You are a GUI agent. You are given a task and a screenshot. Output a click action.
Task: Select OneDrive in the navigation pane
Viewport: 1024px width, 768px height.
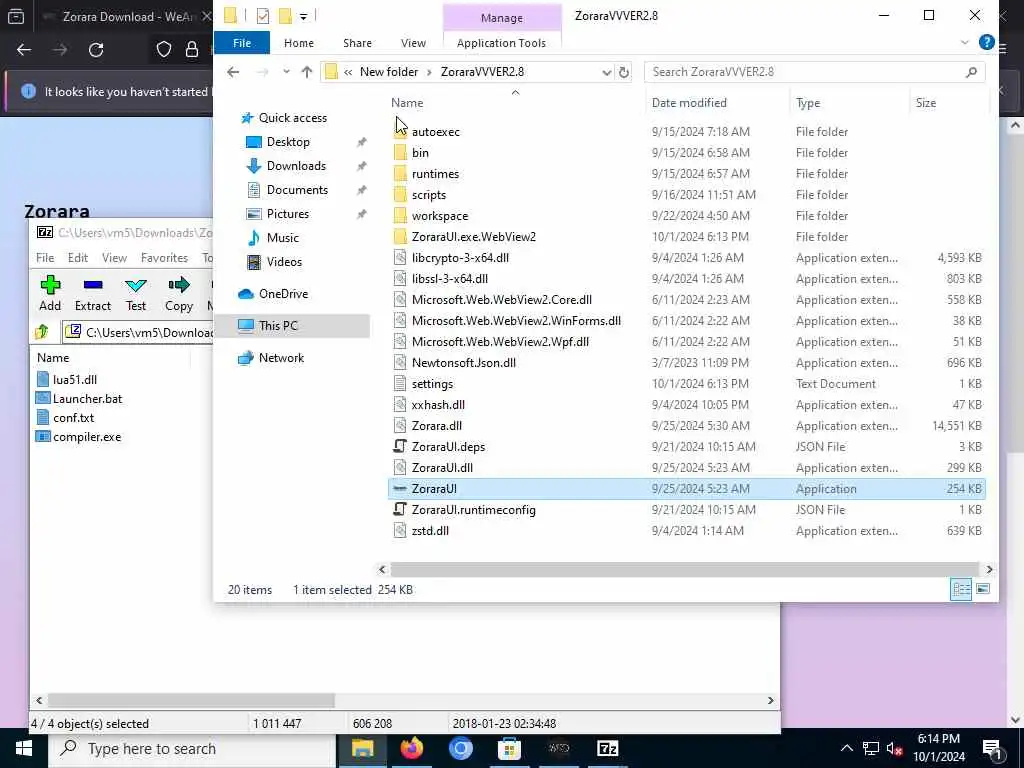(x=283, y=294)
